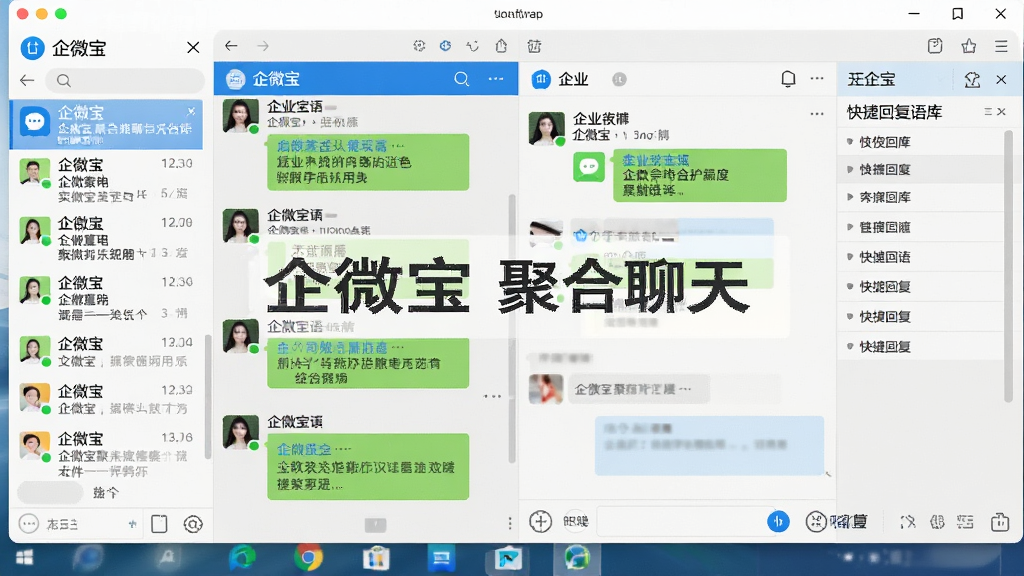Click the vertical dots below middle chat
This screenshot has height=576, width=1024.
pos(510,523)
